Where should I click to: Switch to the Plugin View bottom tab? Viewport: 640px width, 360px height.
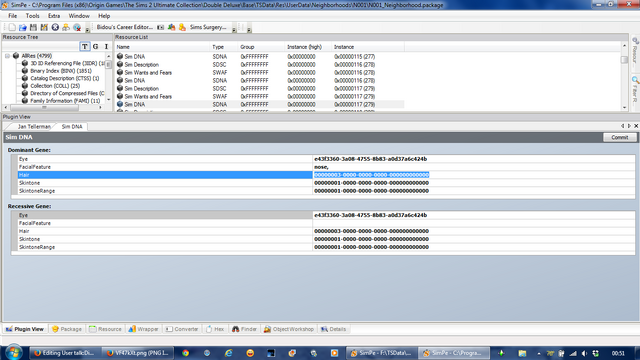pos(25,329)
